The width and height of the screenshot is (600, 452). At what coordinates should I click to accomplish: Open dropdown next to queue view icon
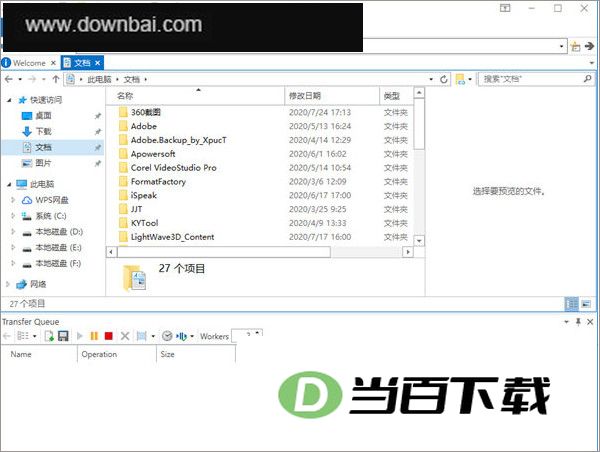pos(35,336)
